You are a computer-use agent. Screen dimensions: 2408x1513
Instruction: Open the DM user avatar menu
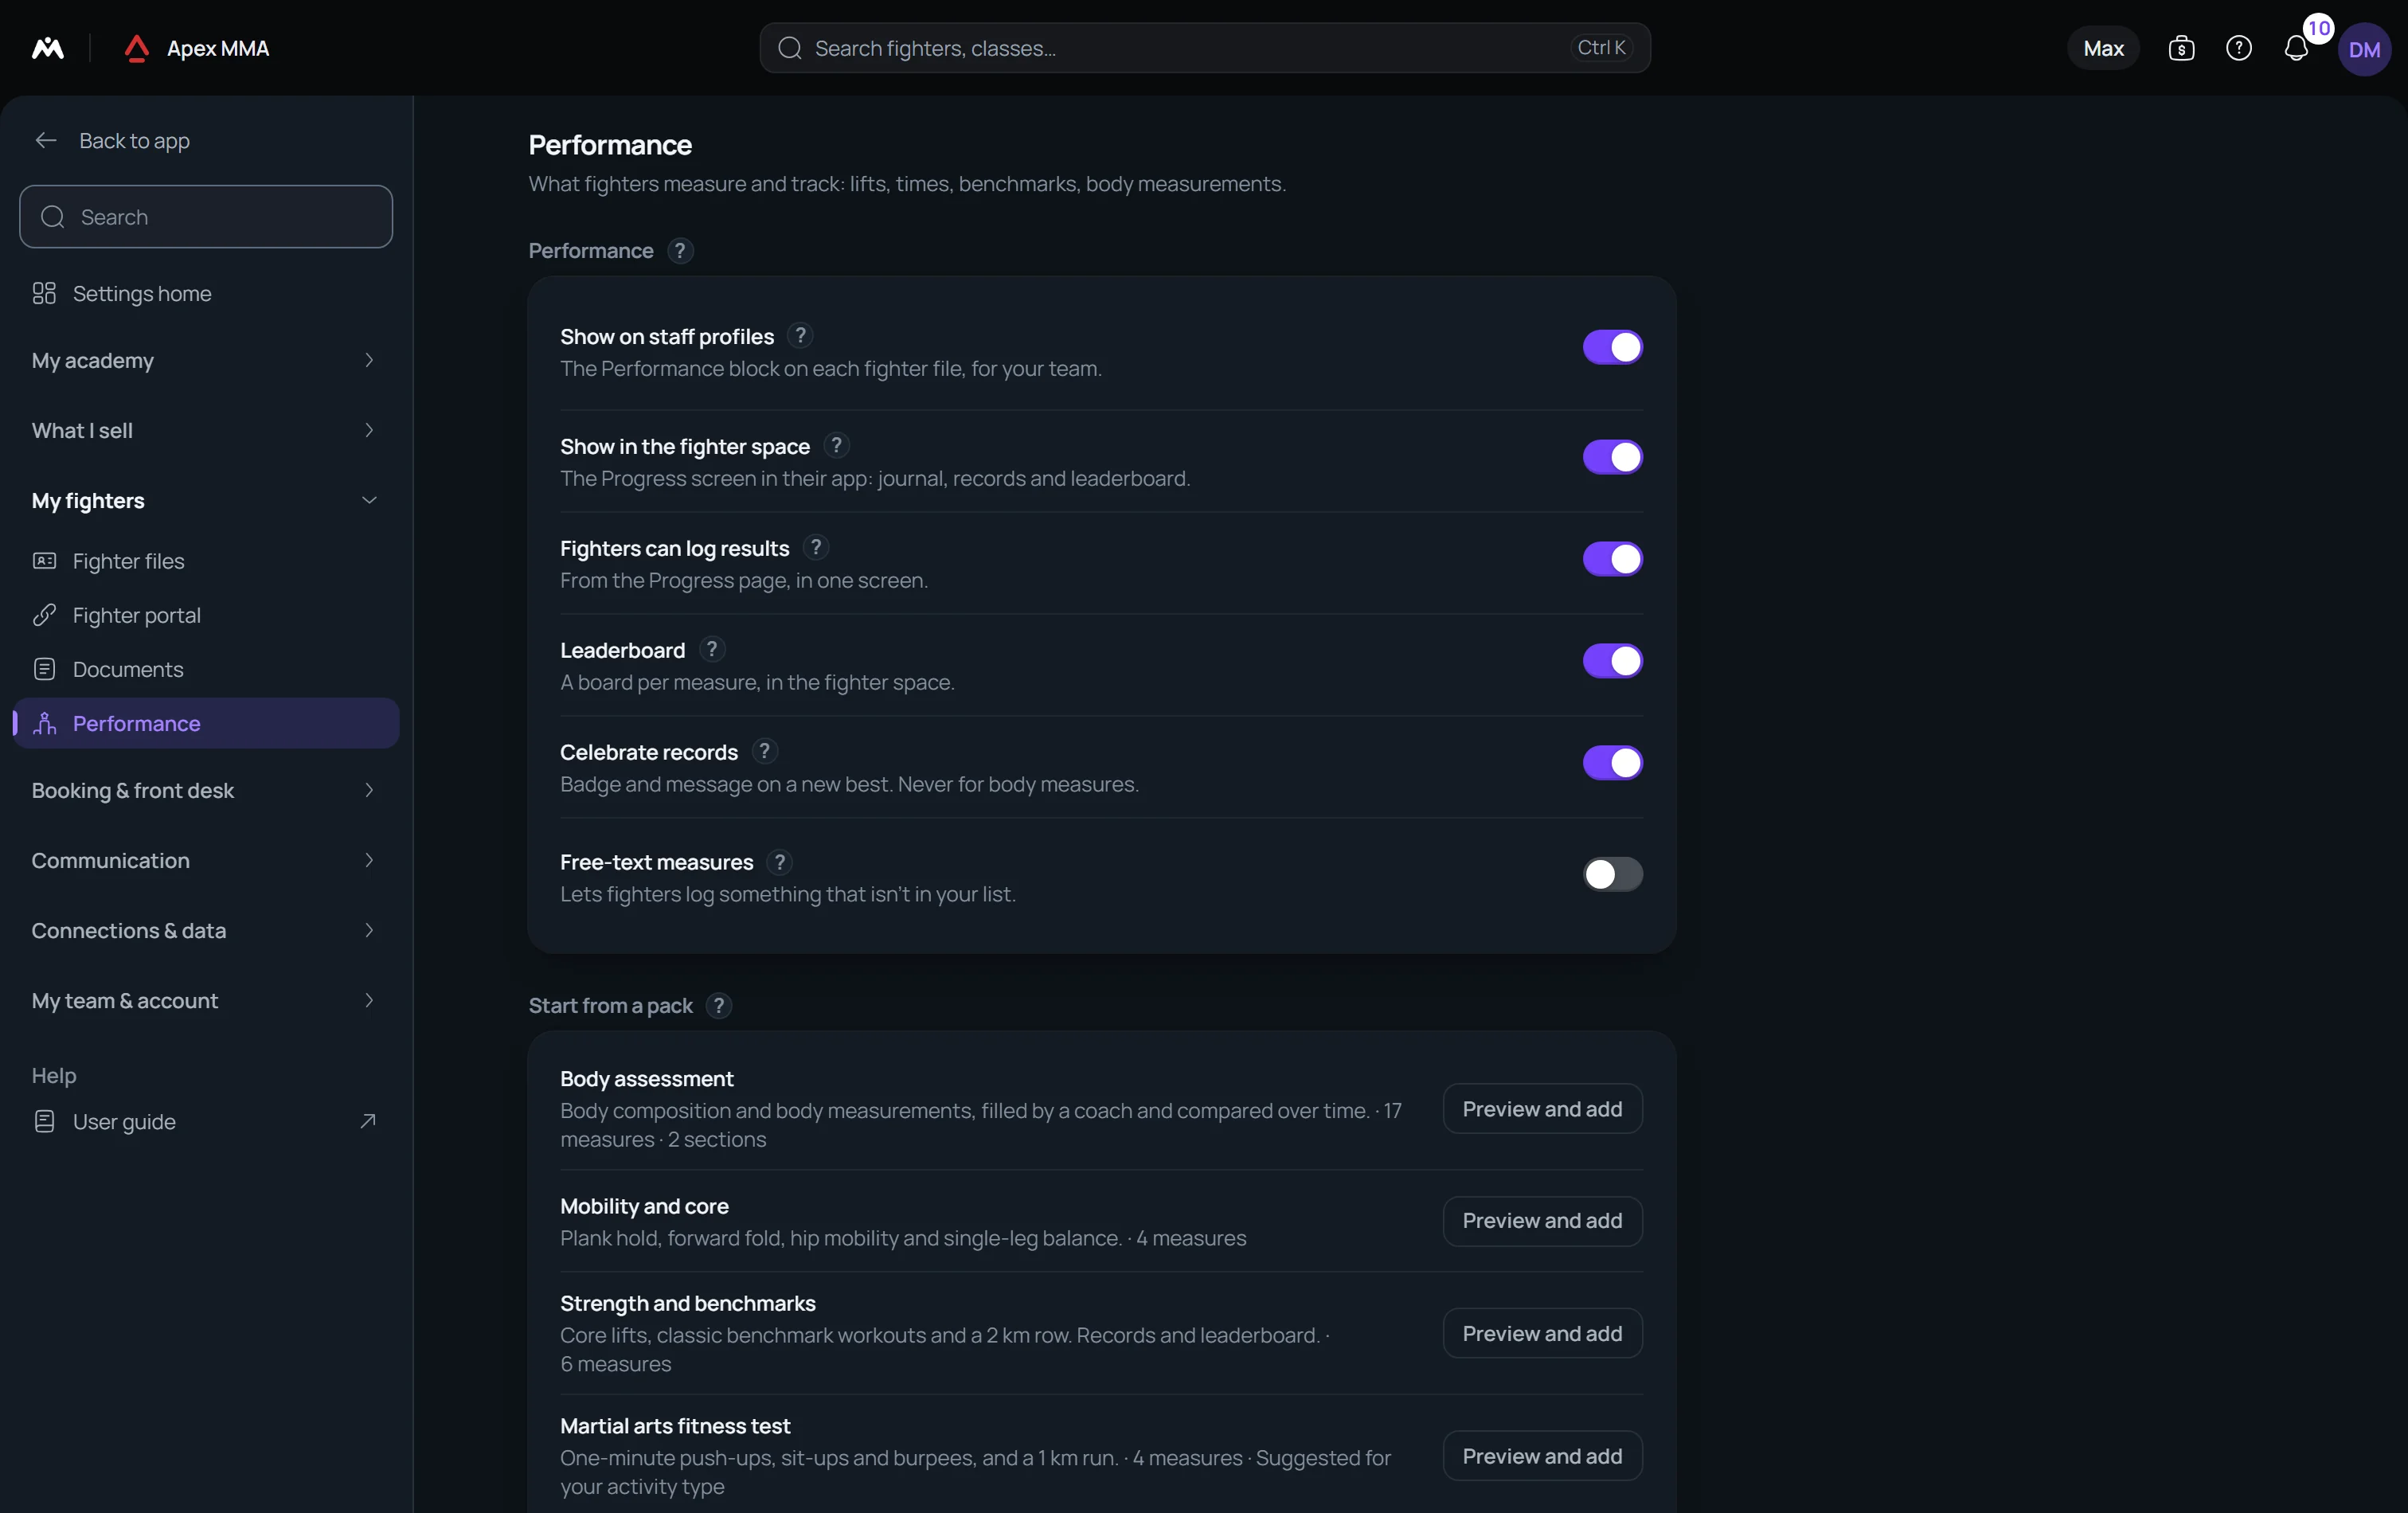click(2364, 49)
